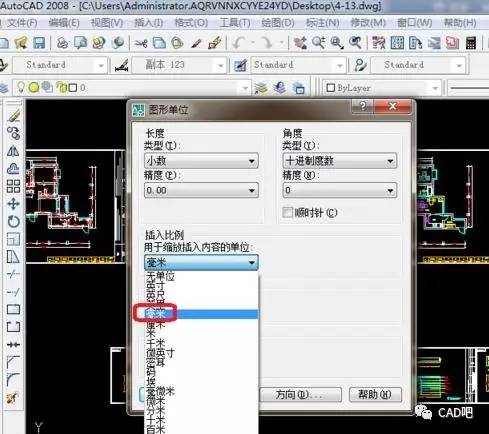The height and width of the screenshot is (434, 489).
Task: Click the Match Properties brush icon
Action: [196, 43]
